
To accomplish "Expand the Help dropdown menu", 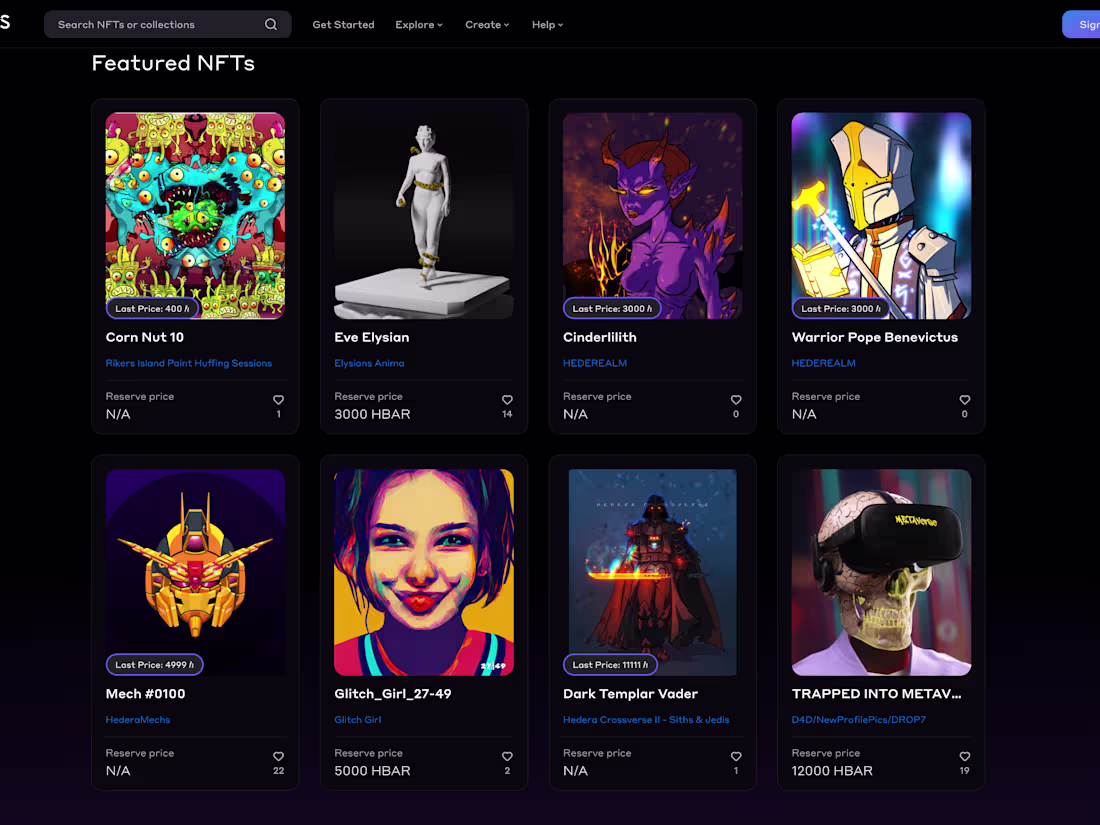I will tap(547, 24).
